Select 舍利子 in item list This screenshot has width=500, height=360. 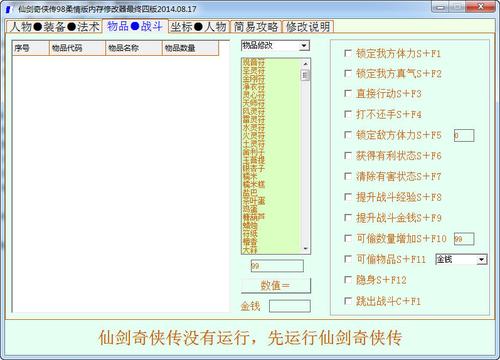(x=254, y=152)
